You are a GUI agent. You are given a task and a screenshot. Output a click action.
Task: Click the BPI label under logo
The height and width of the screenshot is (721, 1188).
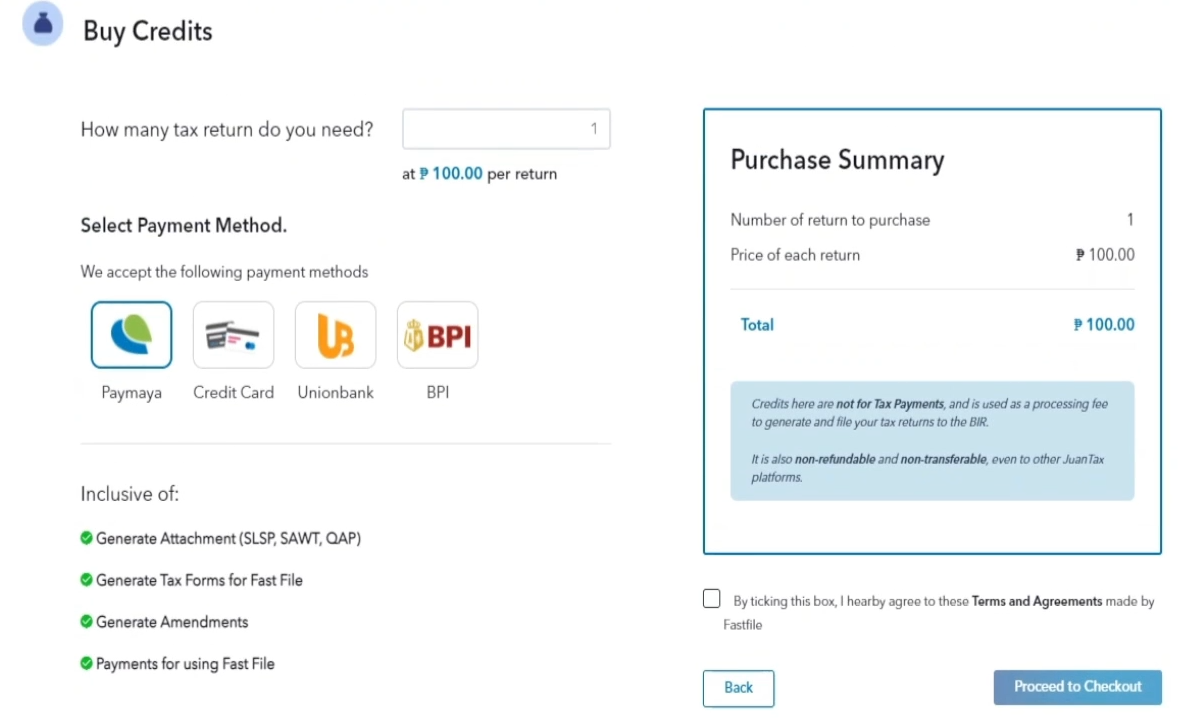[437, 393]
